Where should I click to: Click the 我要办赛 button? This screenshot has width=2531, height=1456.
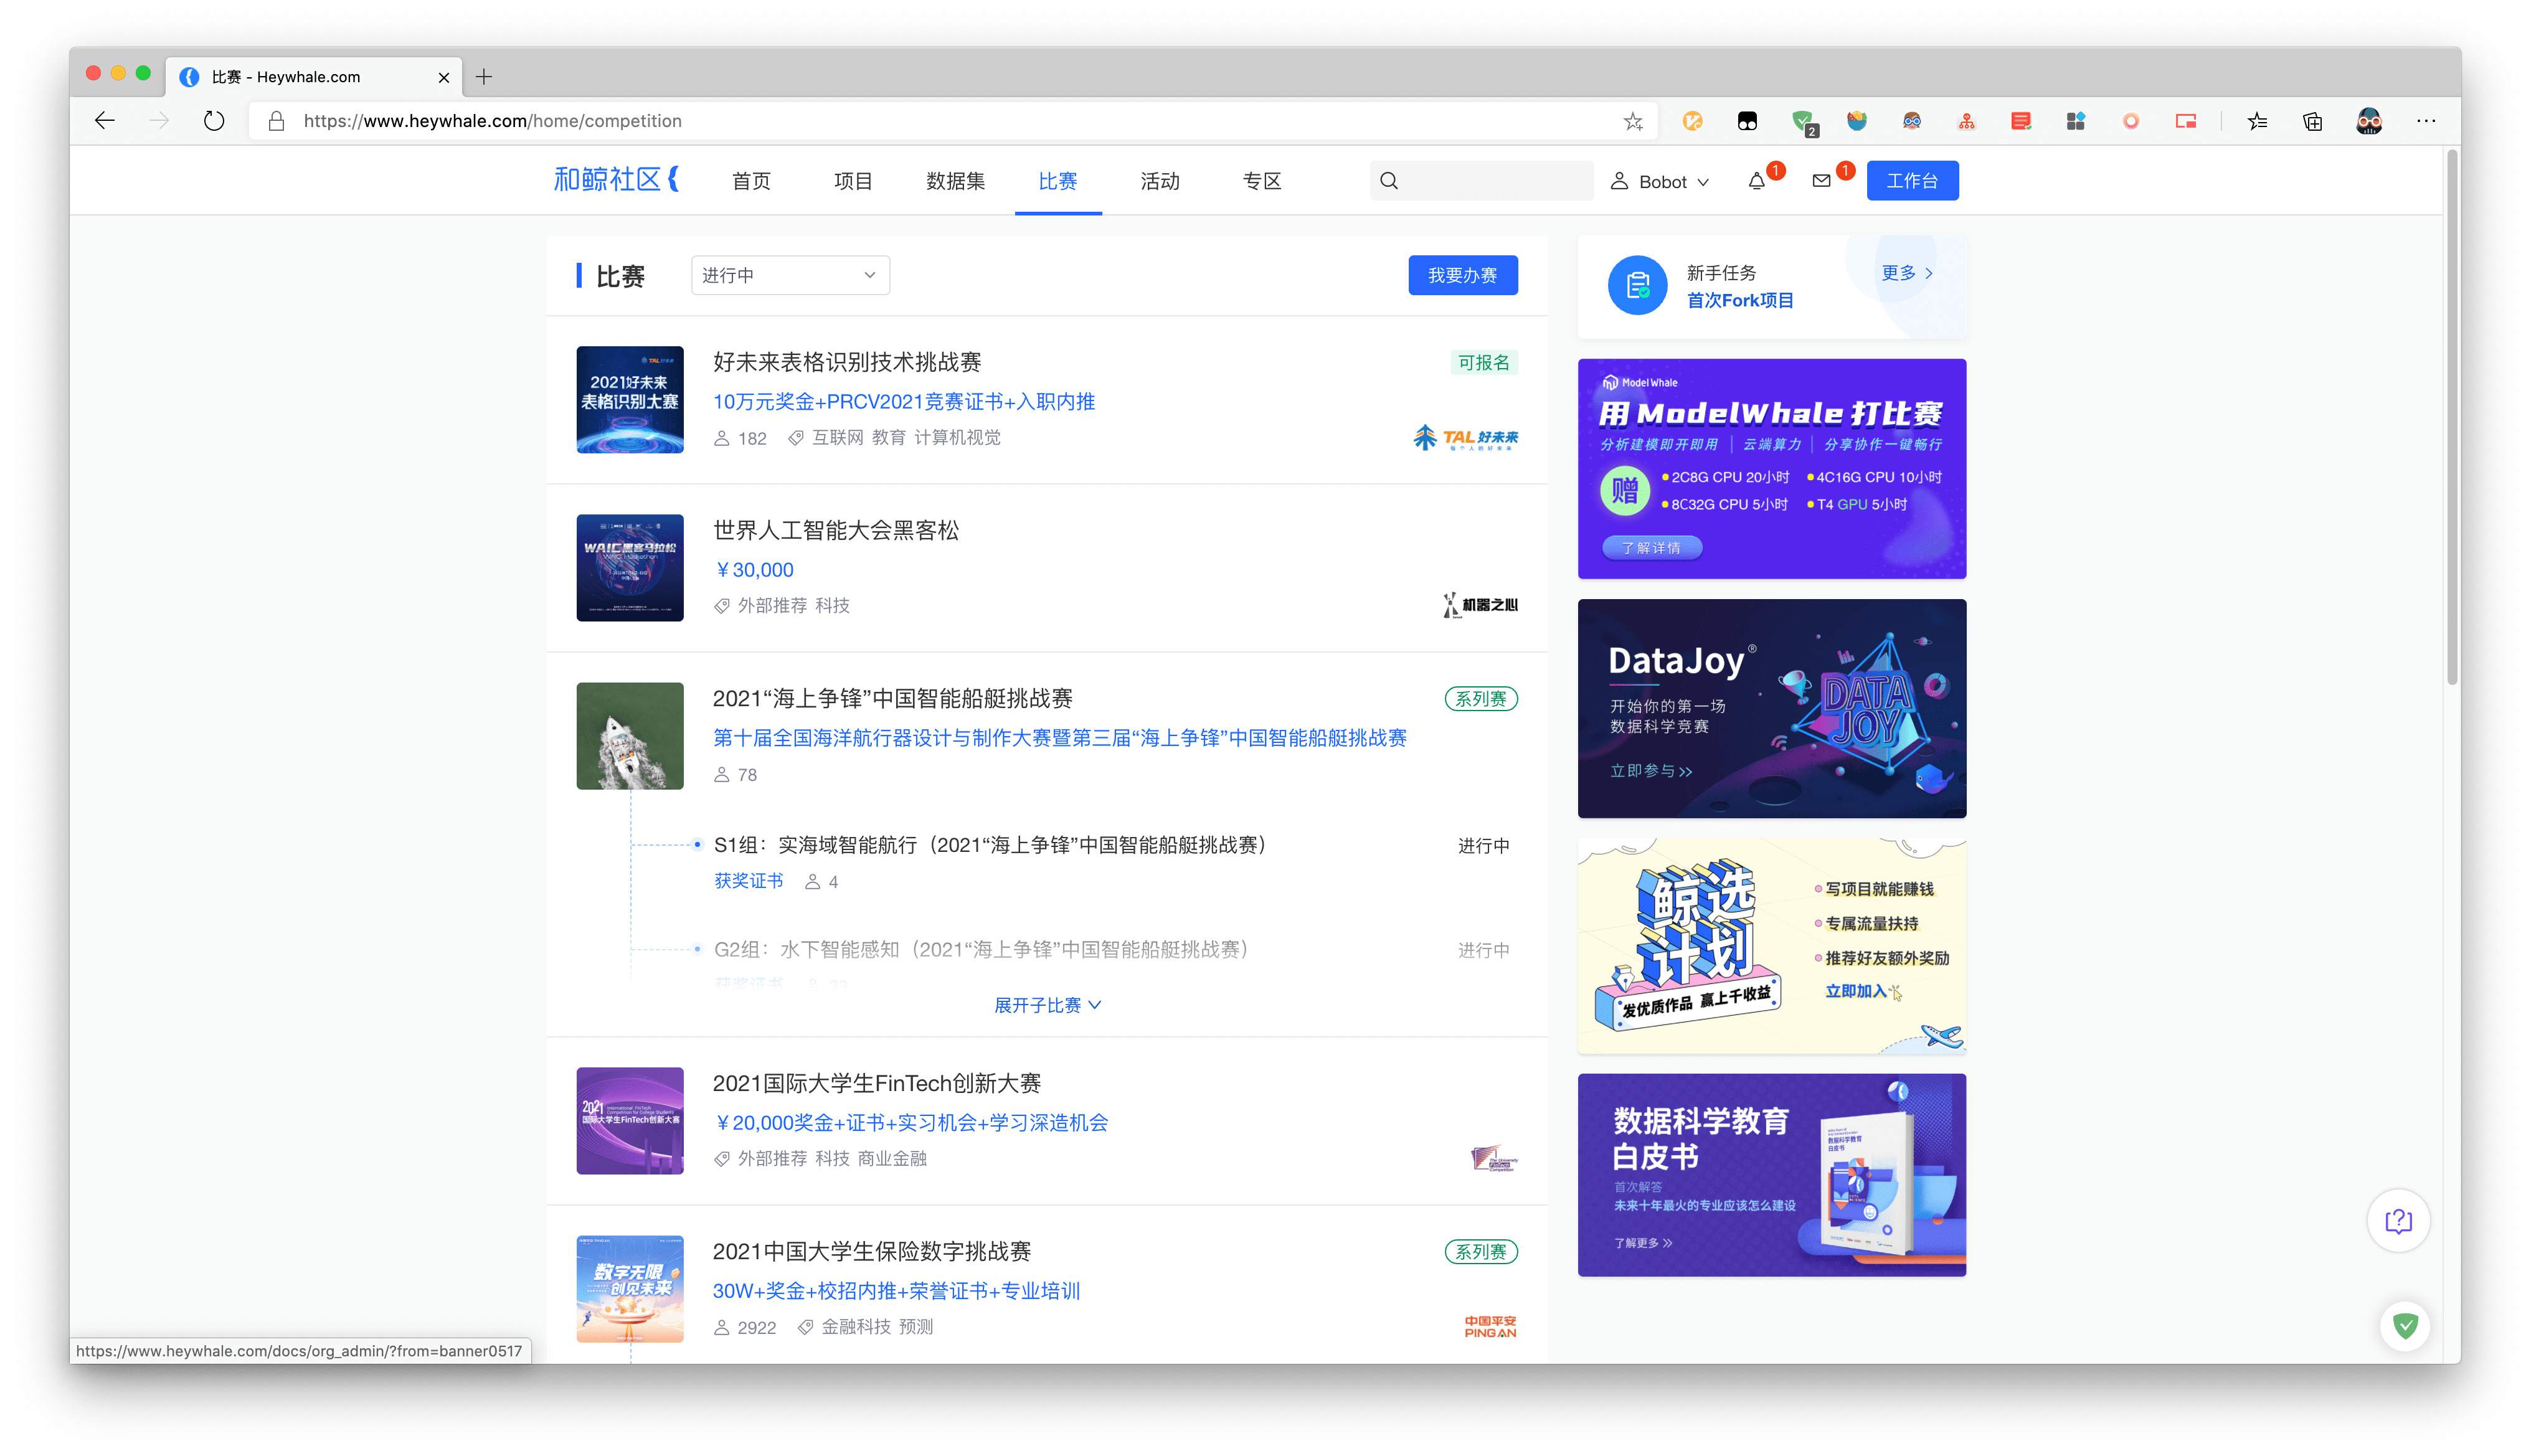coord(1463,275)
